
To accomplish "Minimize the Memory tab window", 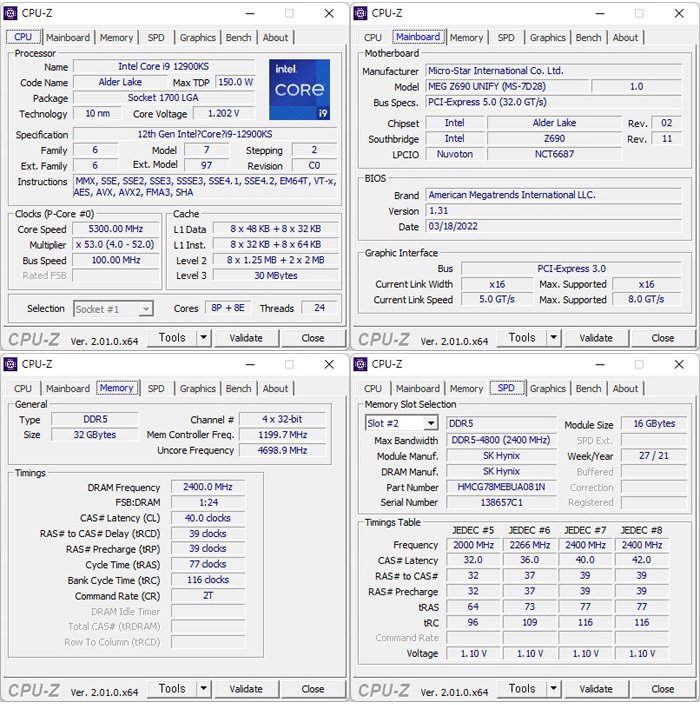I will (x=250, y=364).
